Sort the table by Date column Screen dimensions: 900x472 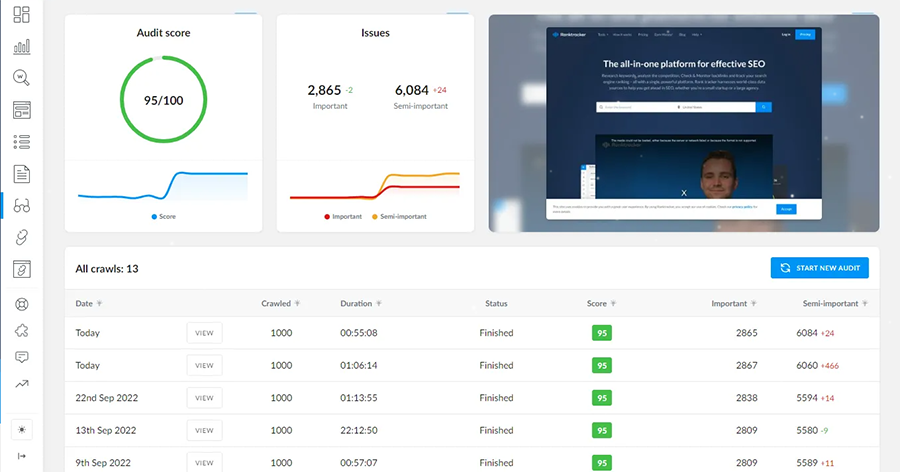(x=88, y=303)
